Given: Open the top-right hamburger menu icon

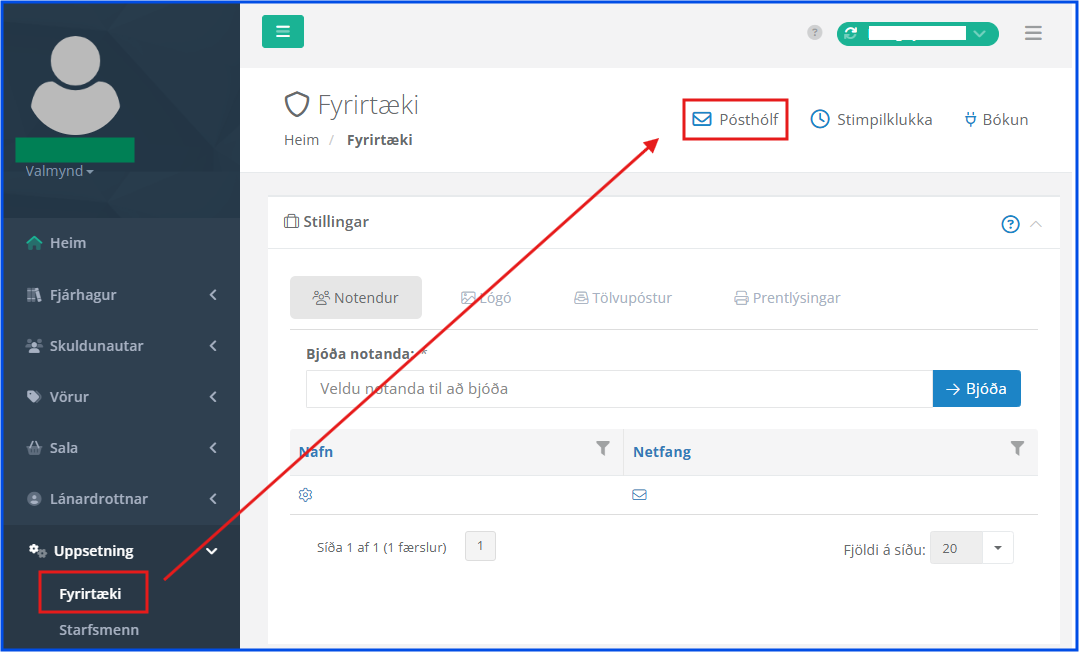Looking at the screenshot, I should [x=1033, y=33].
